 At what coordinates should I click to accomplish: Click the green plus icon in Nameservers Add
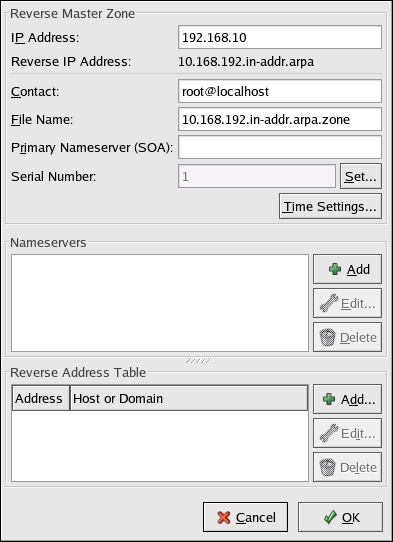pyautogui.click(x=335, y=269)
